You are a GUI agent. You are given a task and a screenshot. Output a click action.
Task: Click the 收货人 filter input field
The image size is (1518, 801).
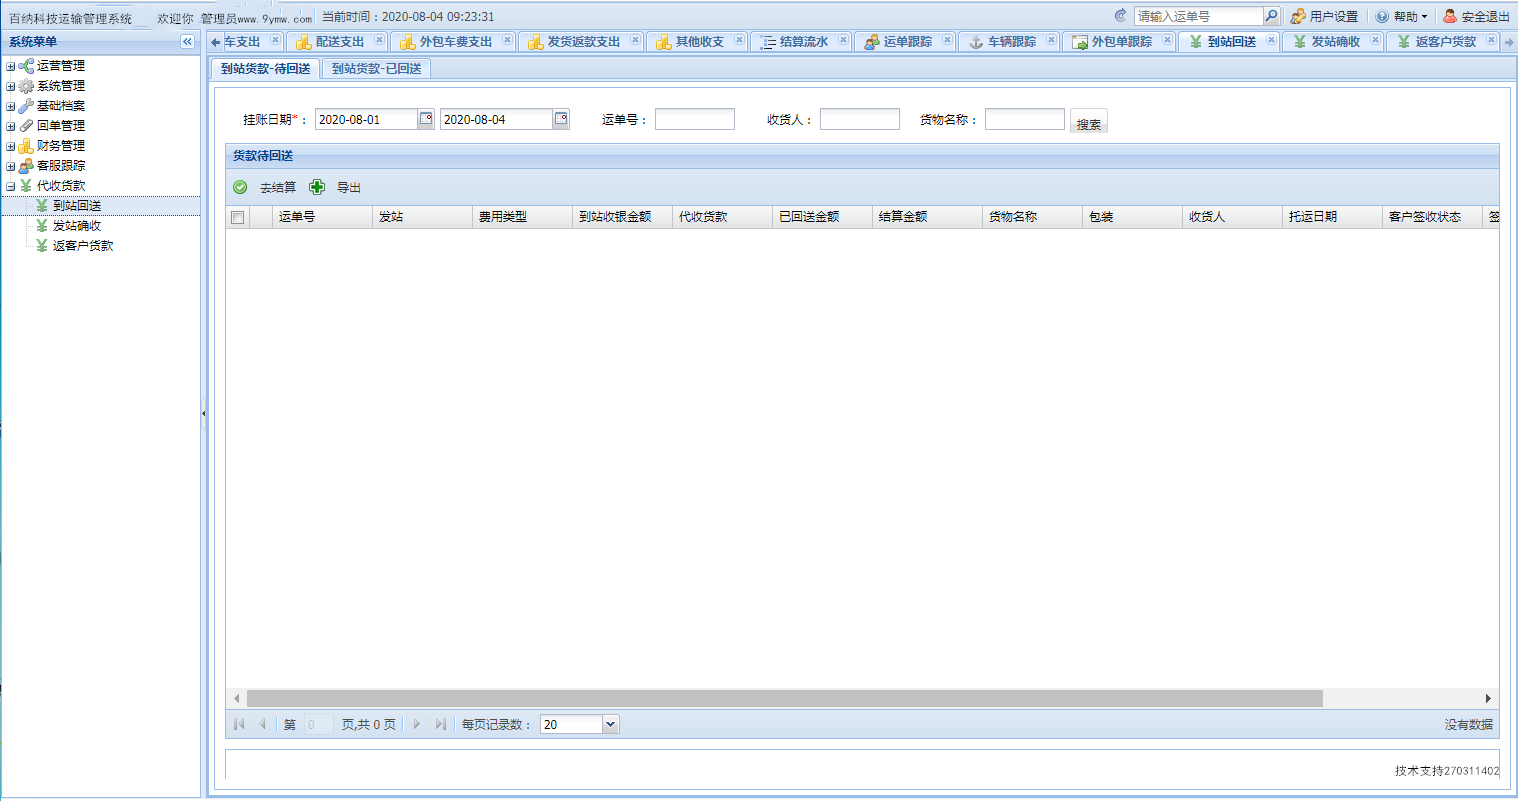(860, 119)
